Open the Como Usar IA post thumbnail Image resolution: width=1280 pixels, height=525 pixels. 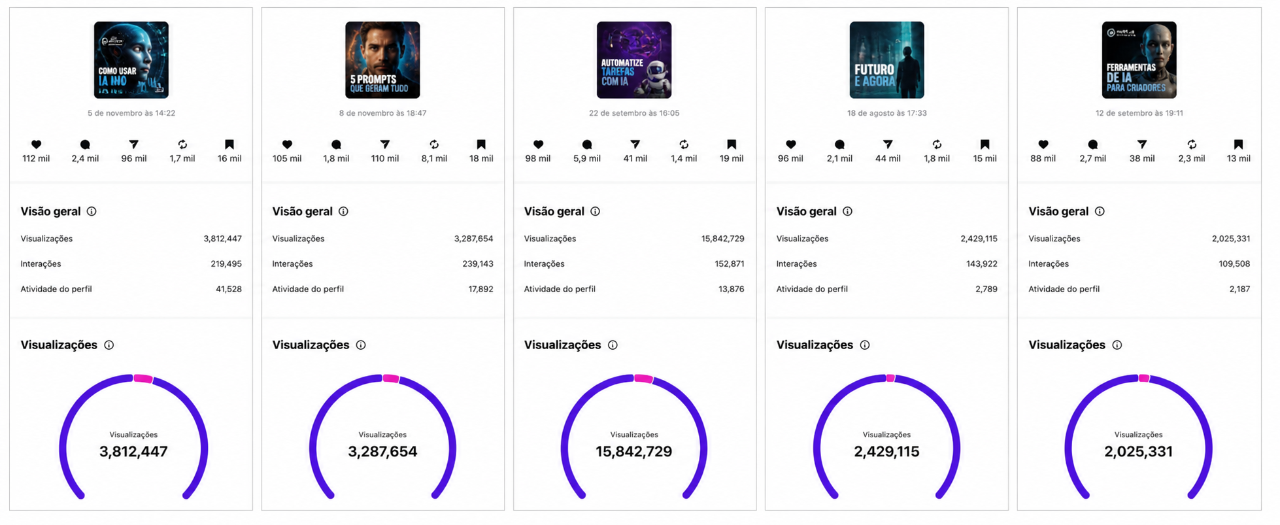(x=131, y=60)
